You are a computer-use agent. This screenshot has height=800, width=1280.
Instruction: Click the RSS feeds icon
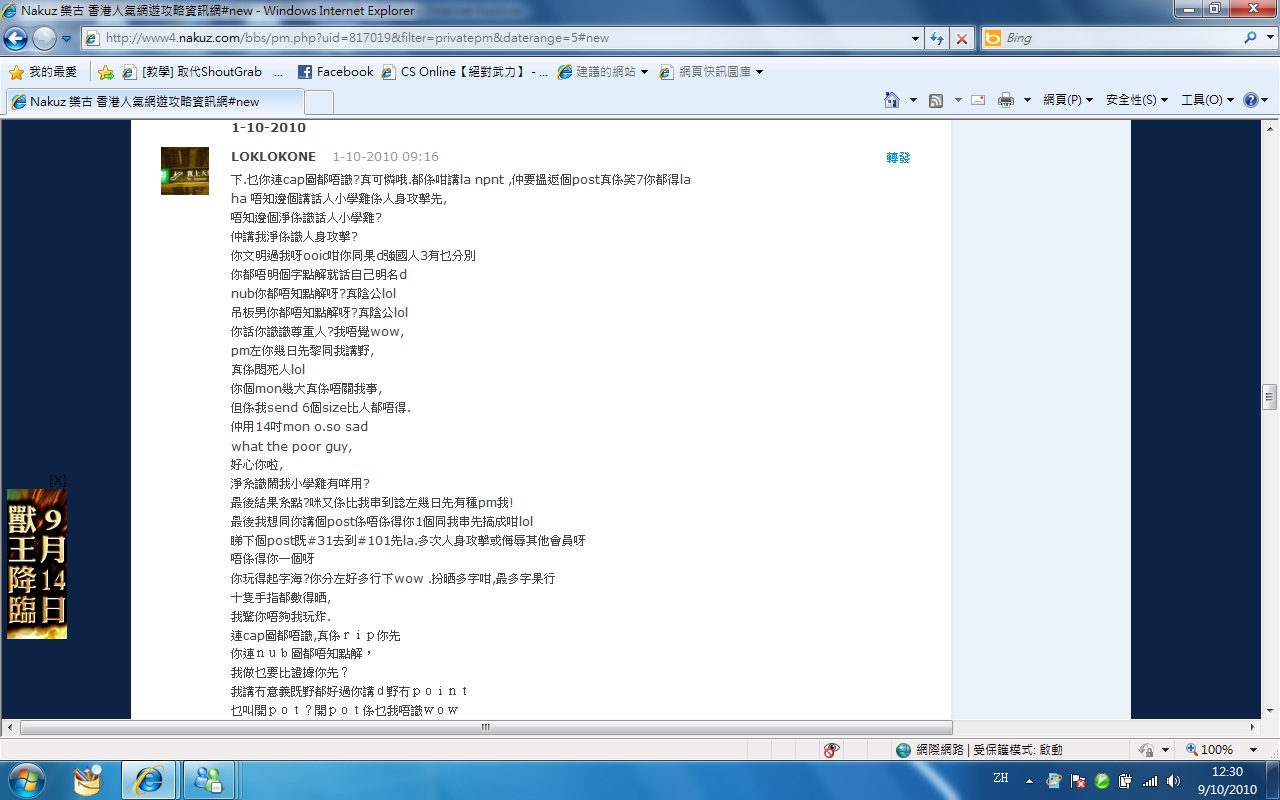[936, 100]
